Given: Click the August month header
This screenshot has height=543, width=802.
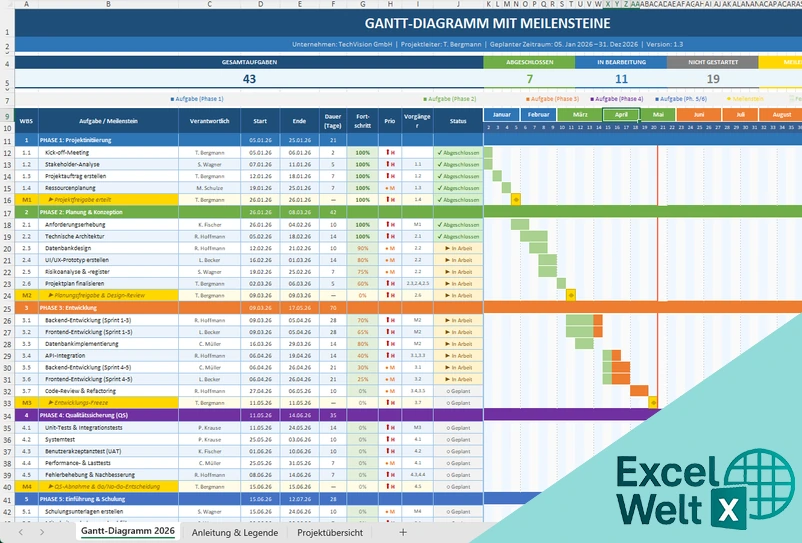Looking at the screenshot, I should [782, 115].
